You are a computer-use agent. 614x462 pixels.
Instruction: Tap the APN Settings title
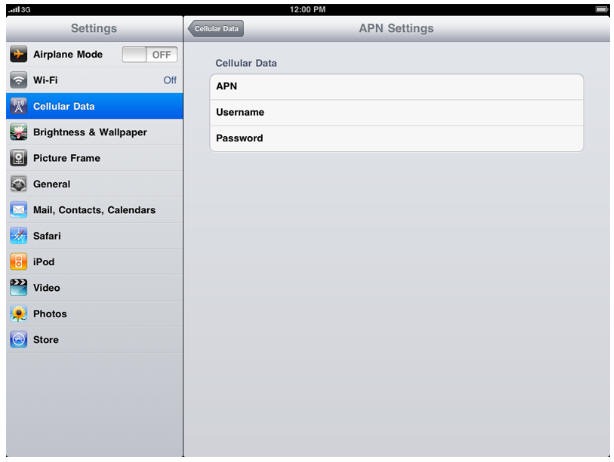click(x=396, y=28)
